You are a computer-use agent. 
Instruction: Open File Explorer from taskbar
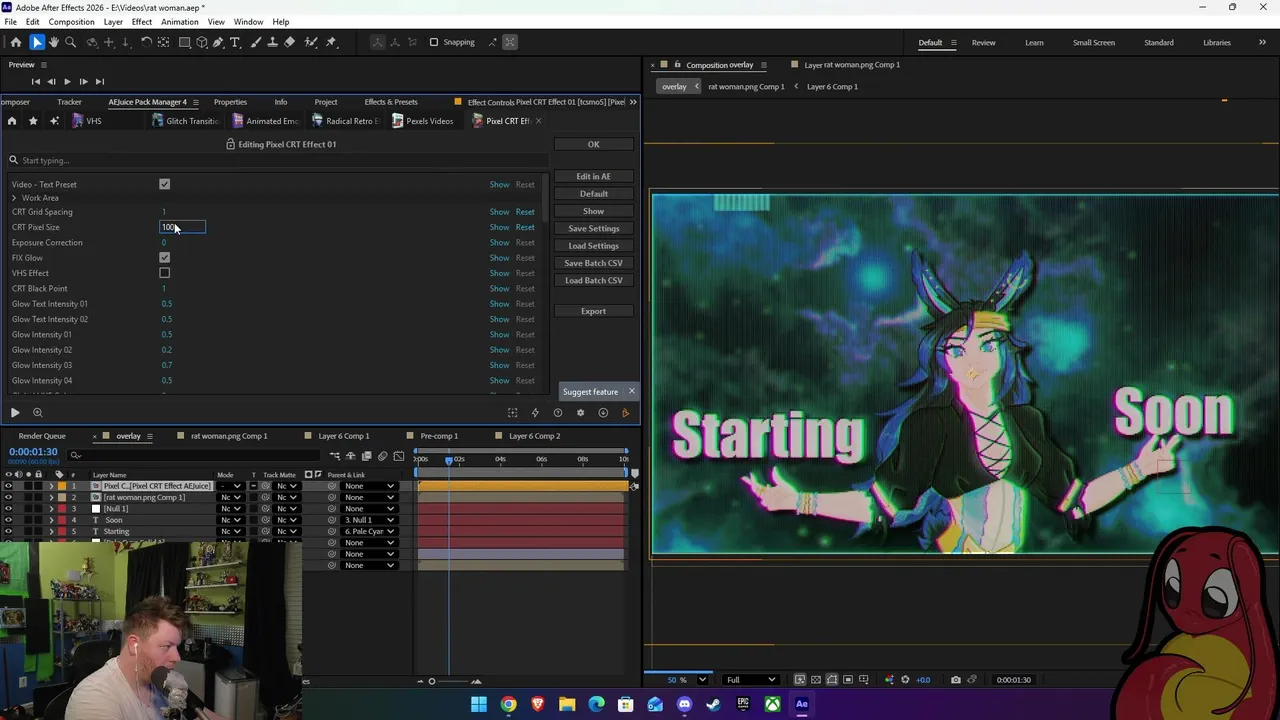(567, 704)
